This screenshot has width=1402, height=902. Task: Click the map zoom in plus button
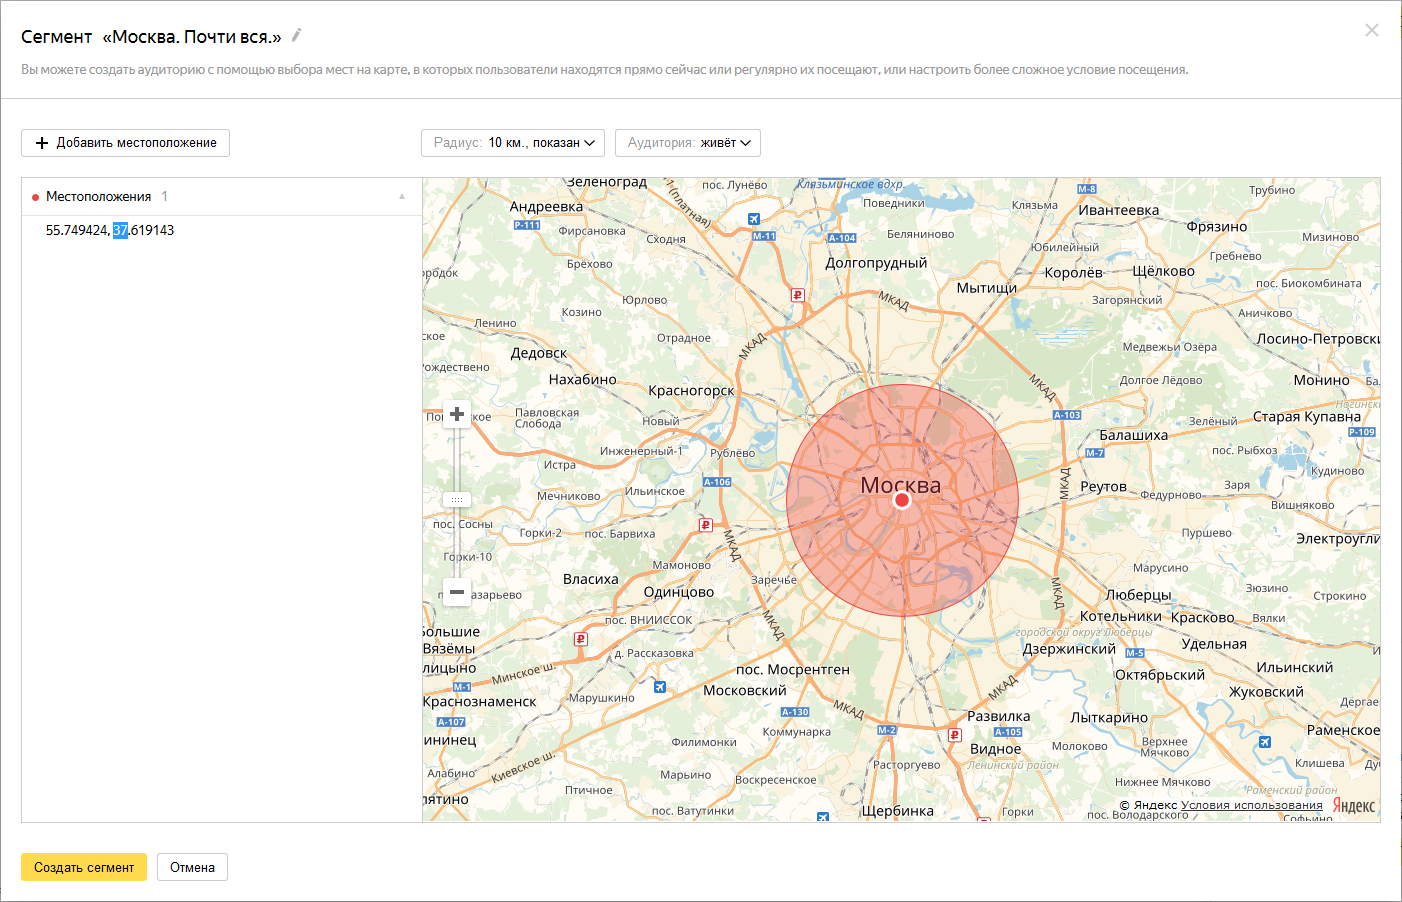pyautogui.click(x=457, y=414)
